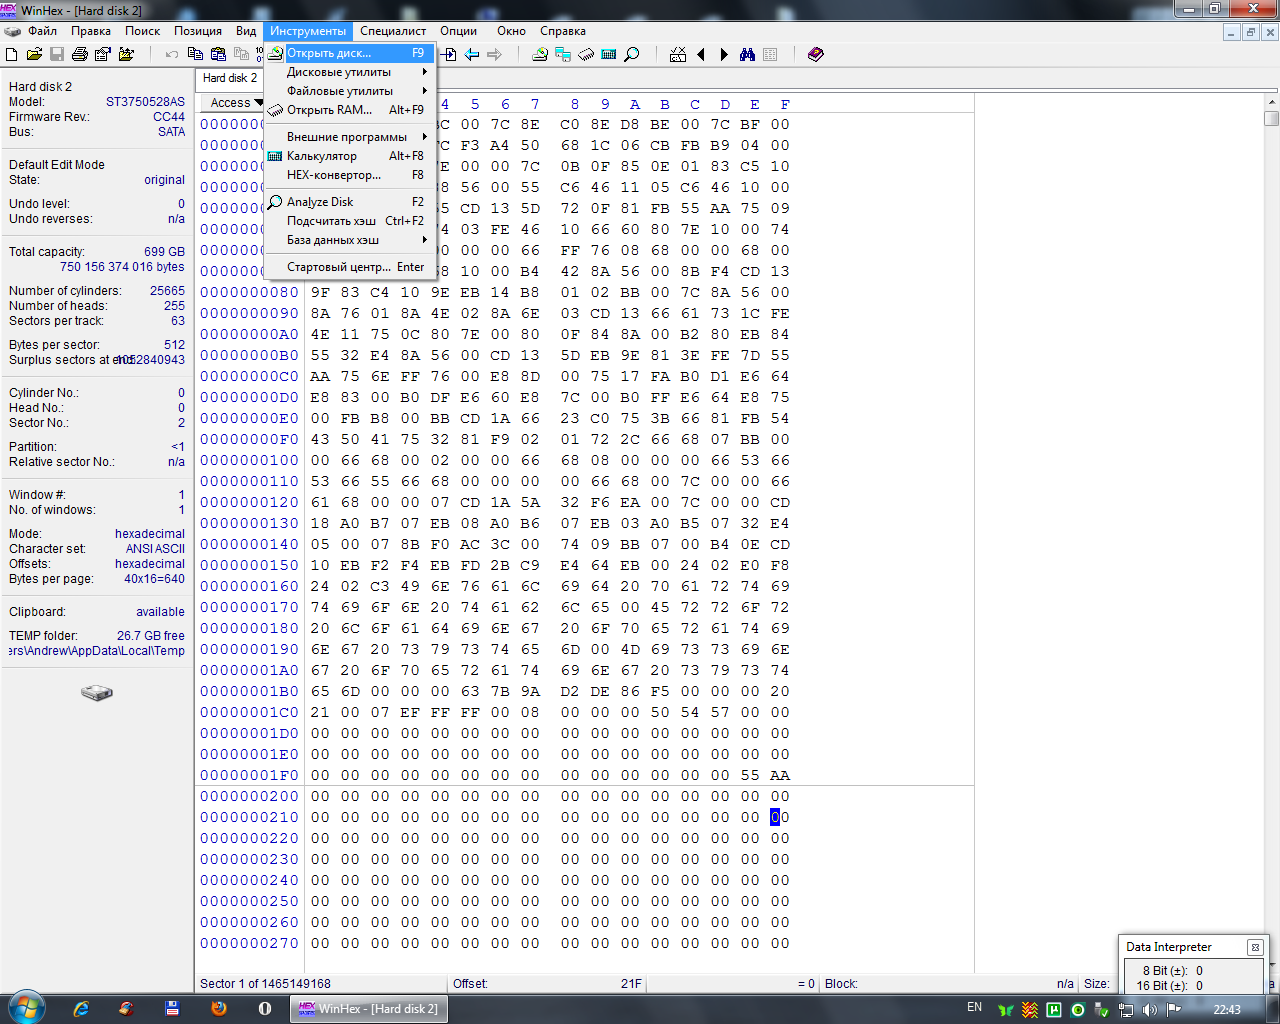Click the black right arrow toolbar icon
Image resolution: width=1280 pixels, height=1024 pixels.
[724, 54]
